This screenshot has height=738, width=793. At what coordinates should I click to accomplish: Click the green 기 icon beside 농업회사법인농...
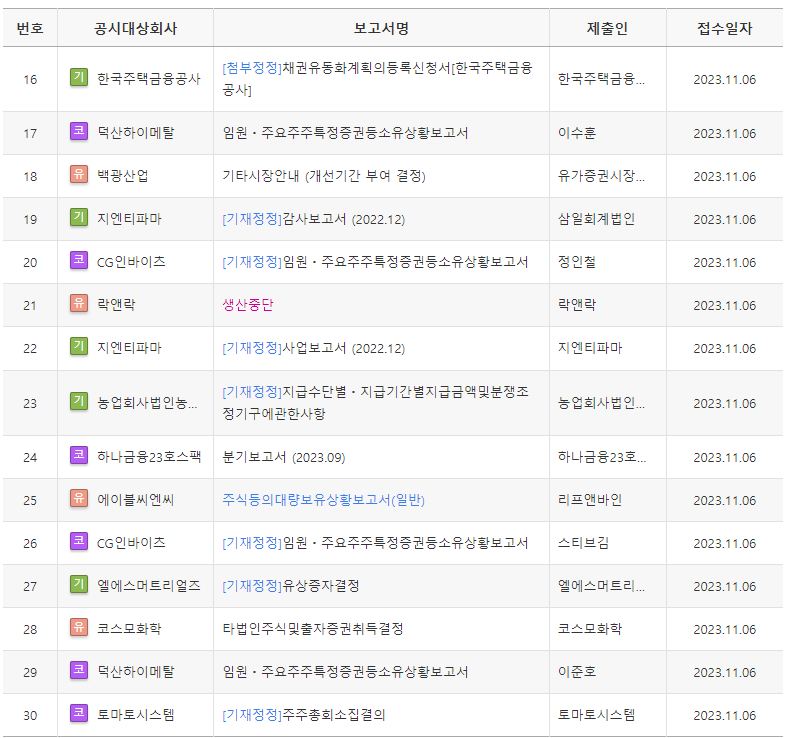point(79,402)
